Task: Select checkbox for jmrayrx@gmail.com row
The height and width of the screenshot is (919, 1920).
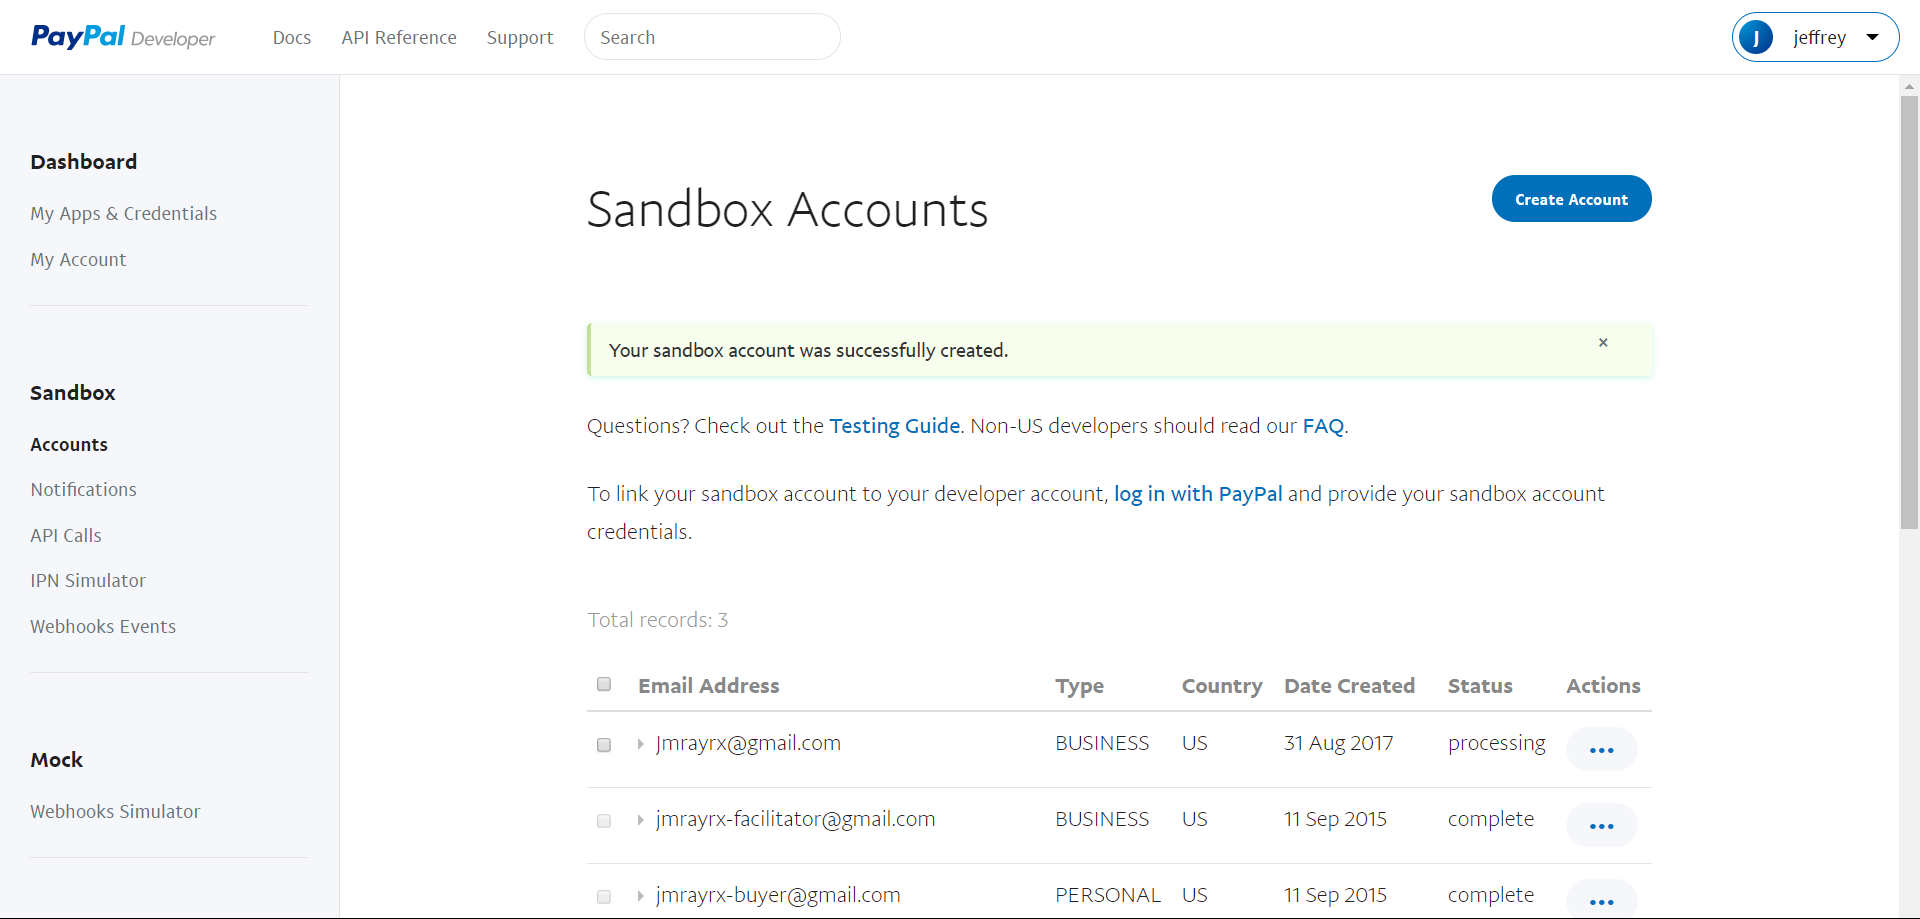Action: [x=604, y=744]
